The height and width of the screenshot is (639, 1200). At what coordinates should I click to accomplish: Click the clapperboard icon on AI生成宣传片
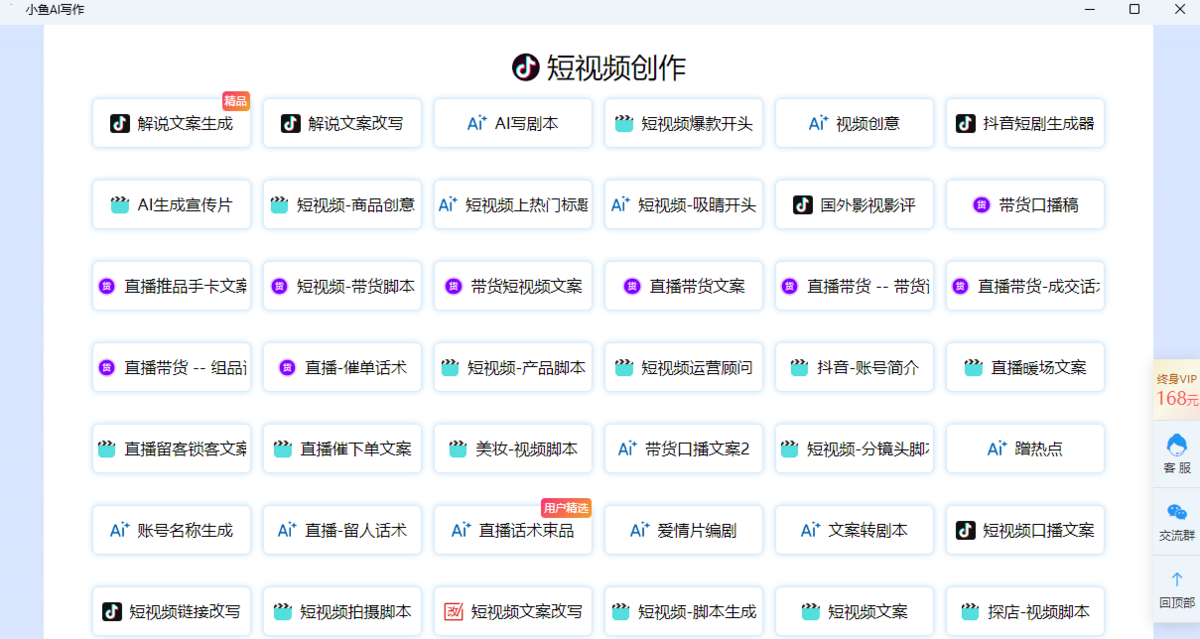tap(120, 205)
